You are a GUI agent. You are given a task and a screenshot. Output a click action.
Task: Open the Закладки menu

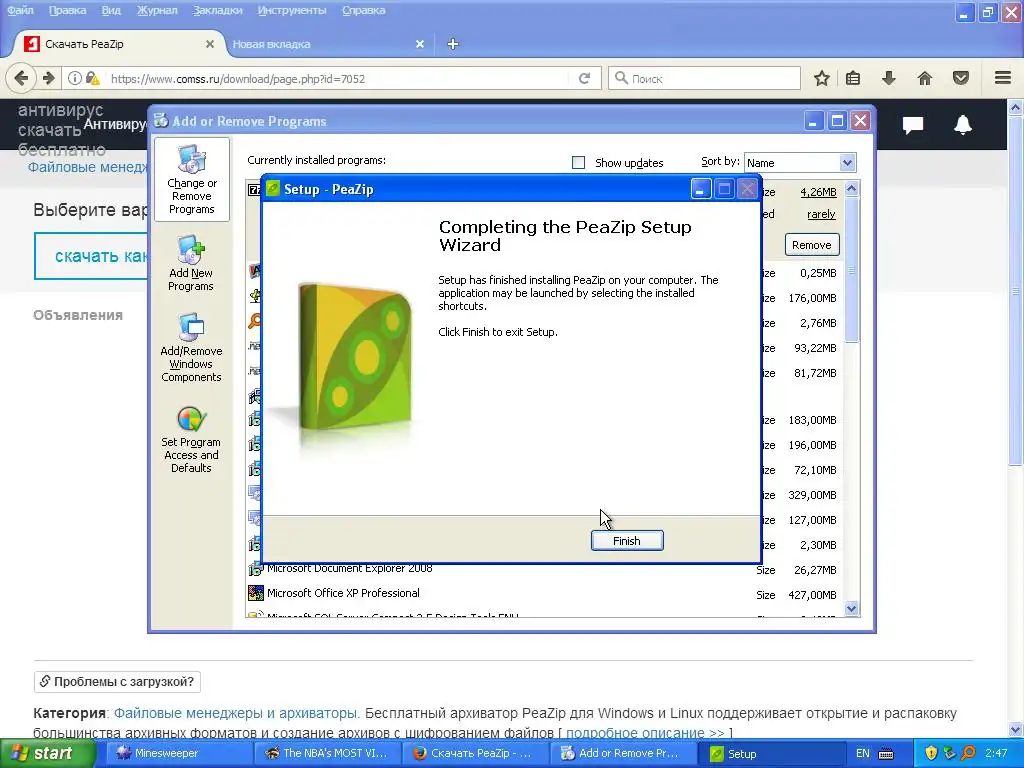(x=217, y=10)
